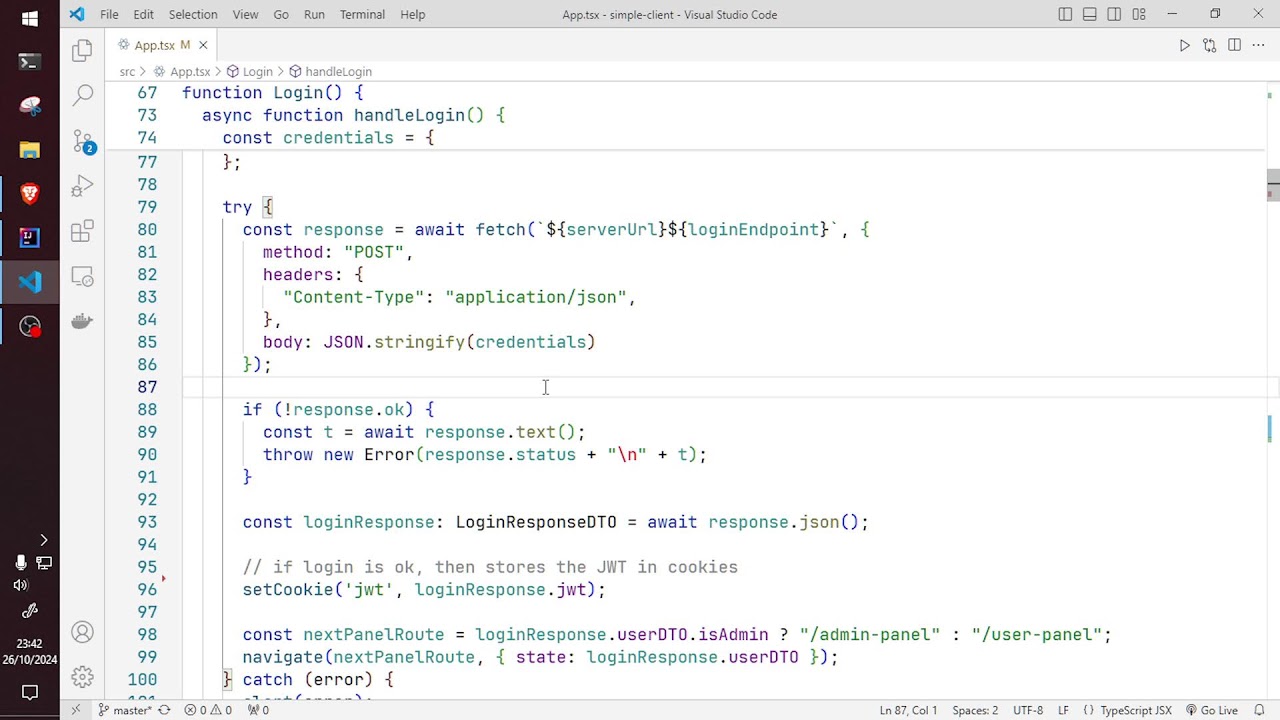Click the Synchronize Changes icon
Image resolution: width=1280 pixels, height=720 pixels.
coord(165,710)
